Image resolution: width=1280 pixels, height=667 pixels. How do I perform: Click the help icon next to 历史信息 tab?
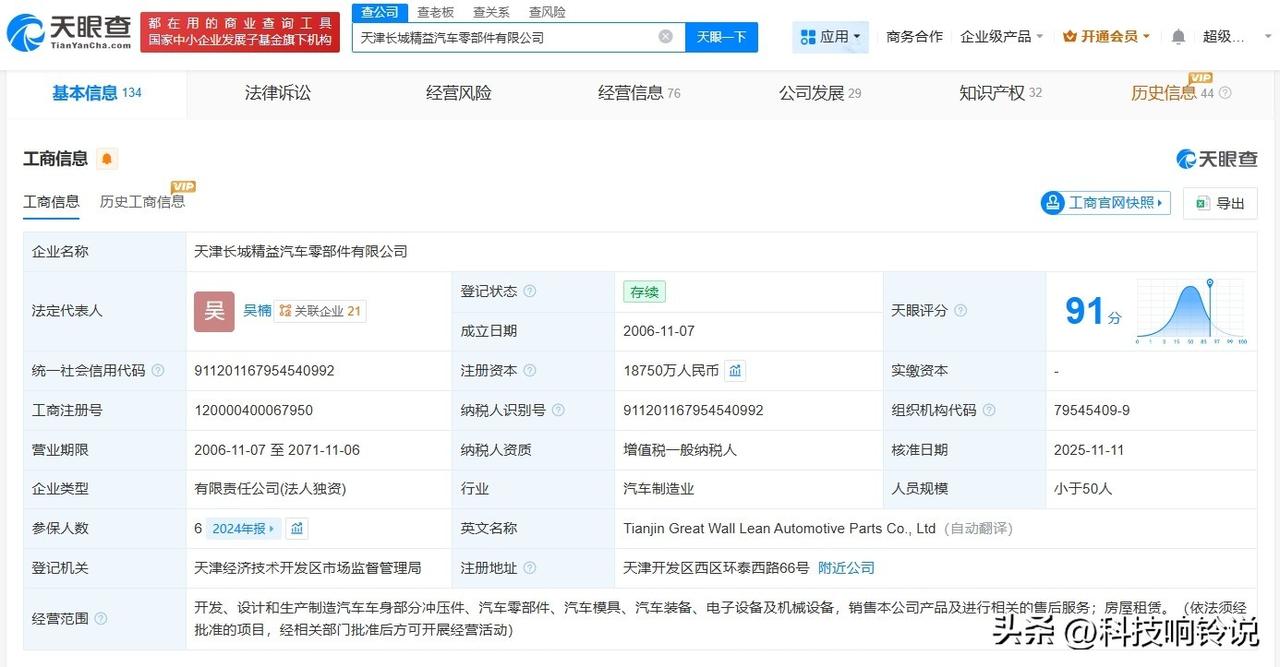coord(1225,93)
